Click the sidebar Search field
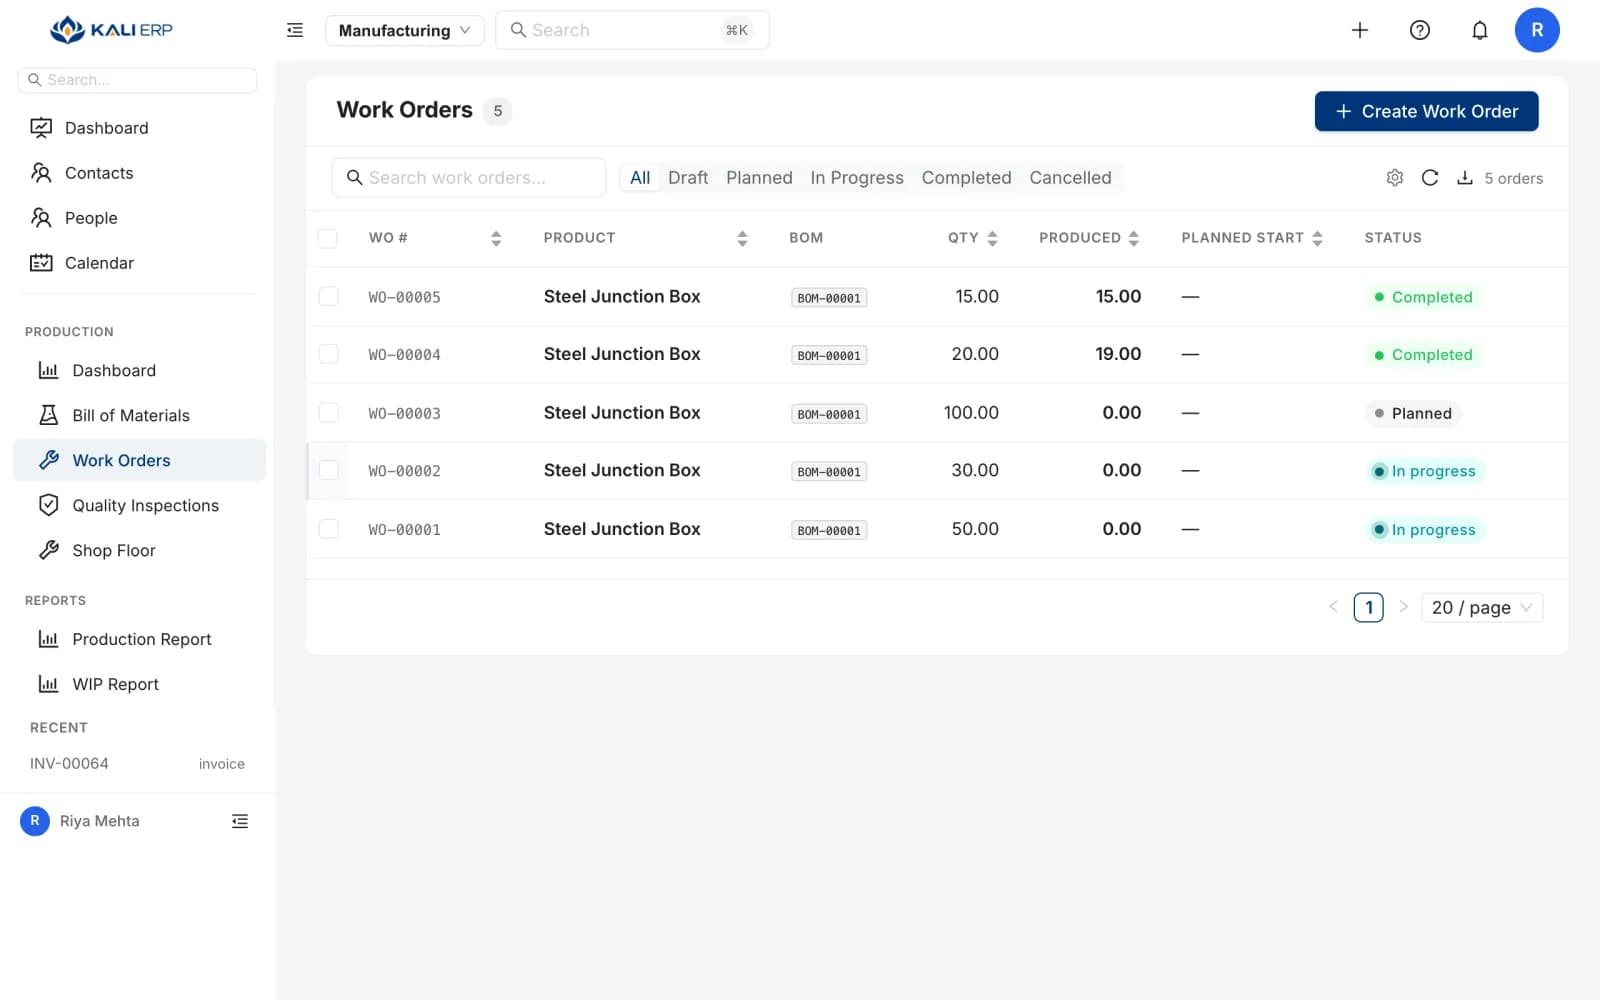Image resolution: width=1600 pixels, height=1000 pixels. (x=137, y=80)
